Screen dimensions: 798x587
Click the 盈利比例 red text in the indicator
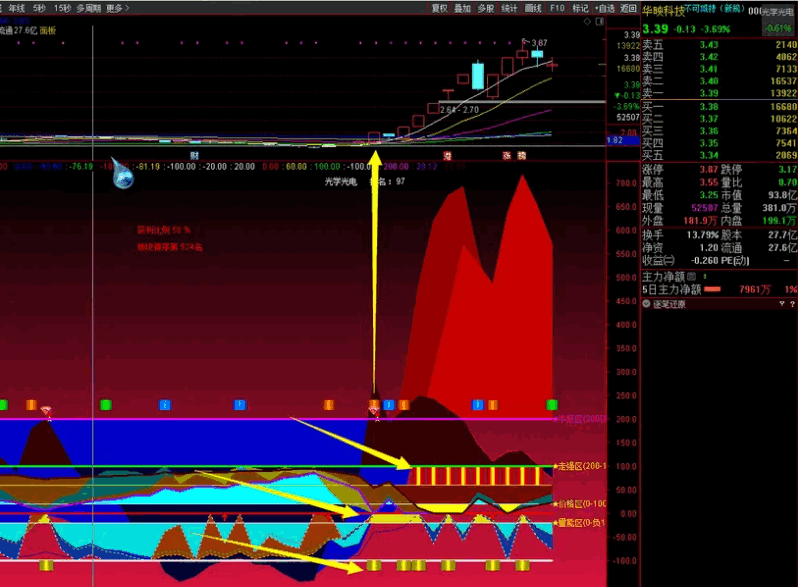(x=163, y=230)
